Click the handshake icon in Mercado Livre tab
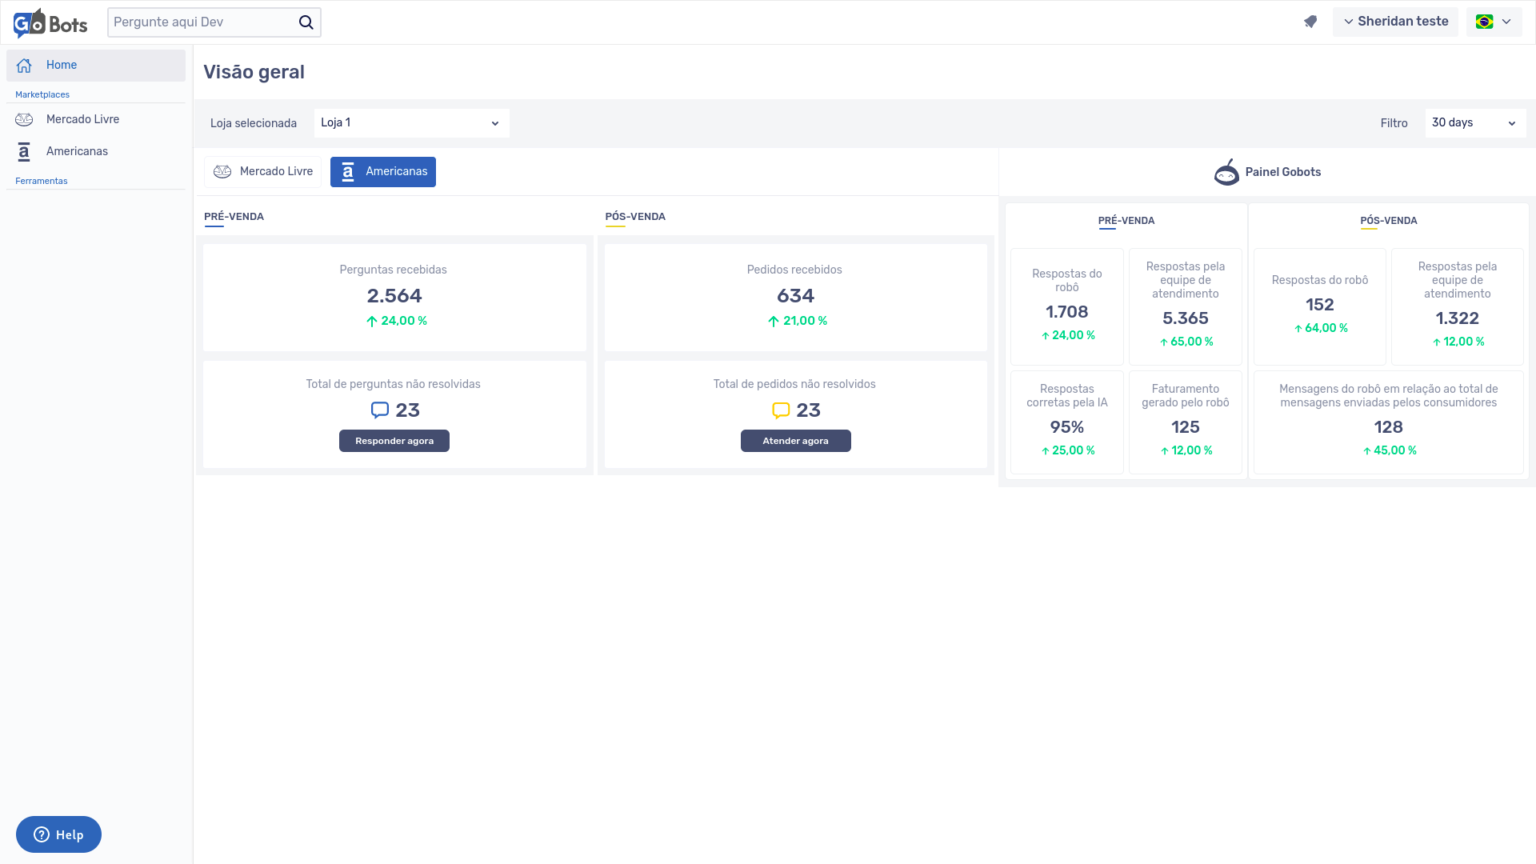Screen dimensions: 1536x864 [x=223, y=172]
